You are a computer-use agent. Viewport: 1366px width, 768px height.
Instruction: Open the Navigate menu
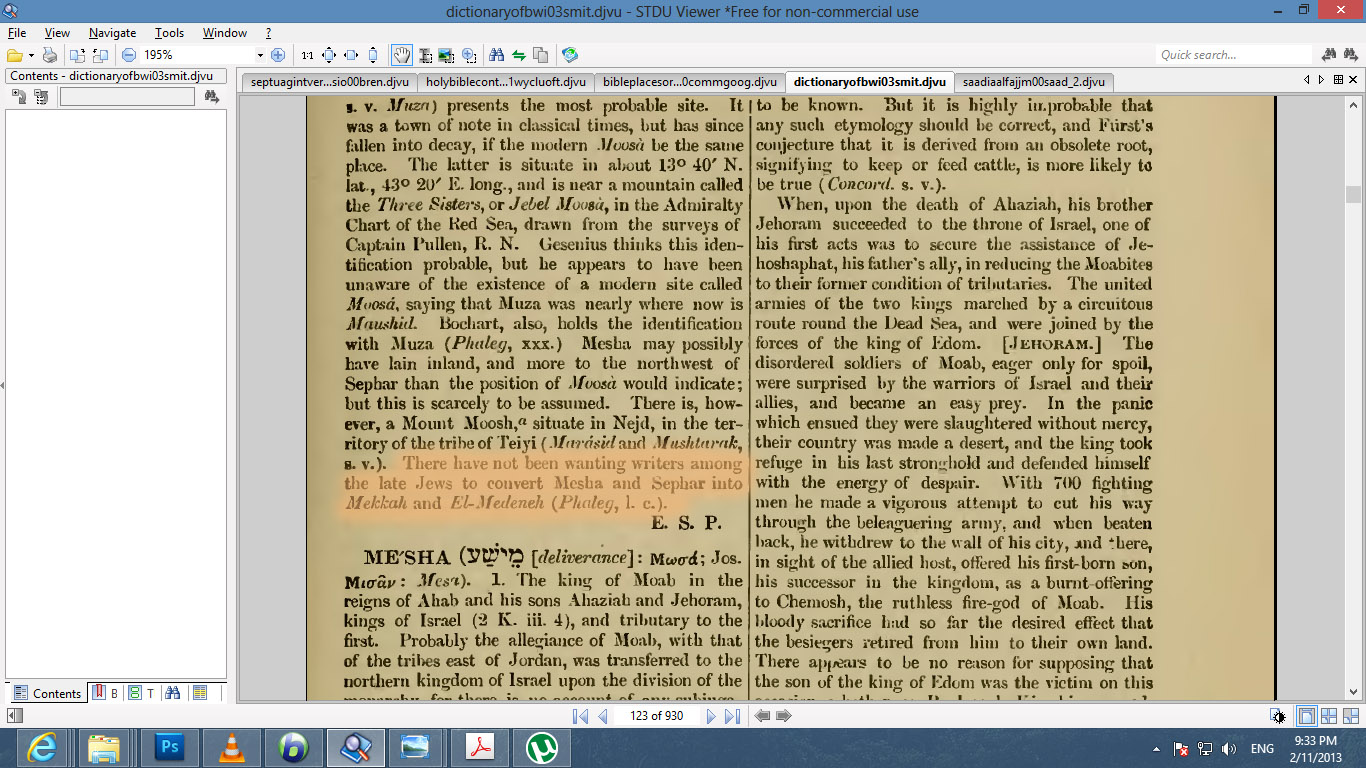113,33
